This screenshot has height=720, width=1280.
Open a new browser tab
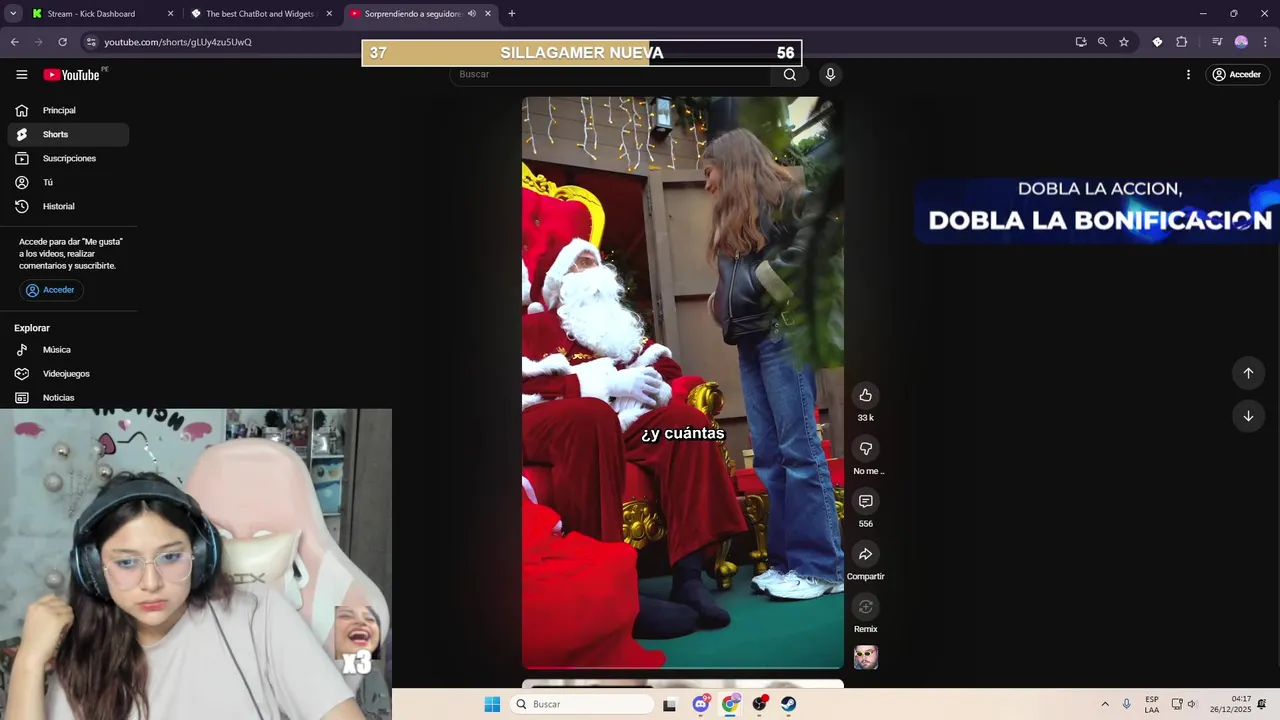coord(512,14)
